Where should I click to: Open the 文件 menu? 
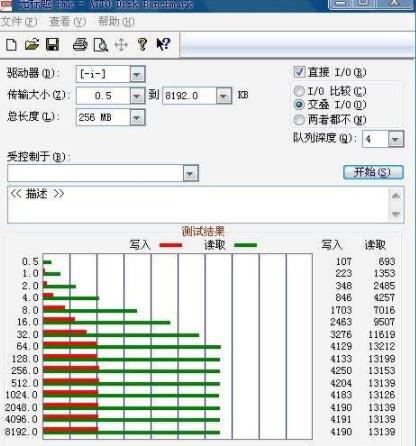pos(19,22)
